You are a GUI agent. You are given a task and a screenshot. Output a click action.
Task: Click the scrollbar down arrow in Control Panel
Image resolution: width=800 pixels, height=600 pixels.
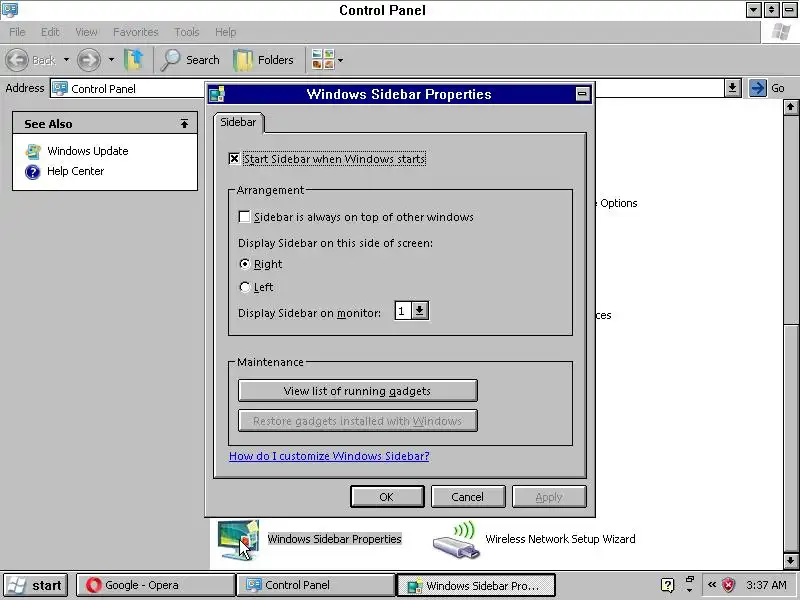click(x=791, y=560)
